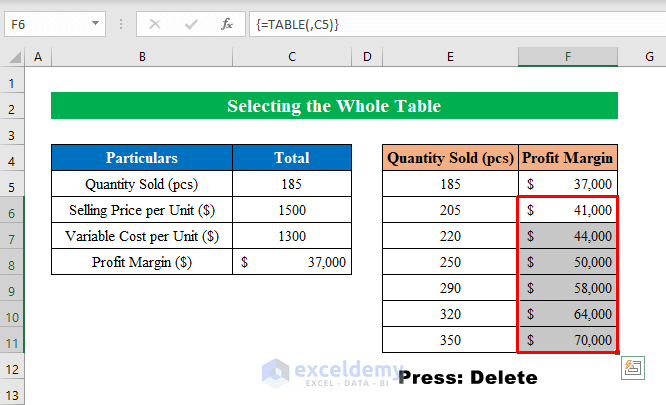Click the blue Particulars header cell
This screenshot has height=405, width=666.
coord(142,158)
